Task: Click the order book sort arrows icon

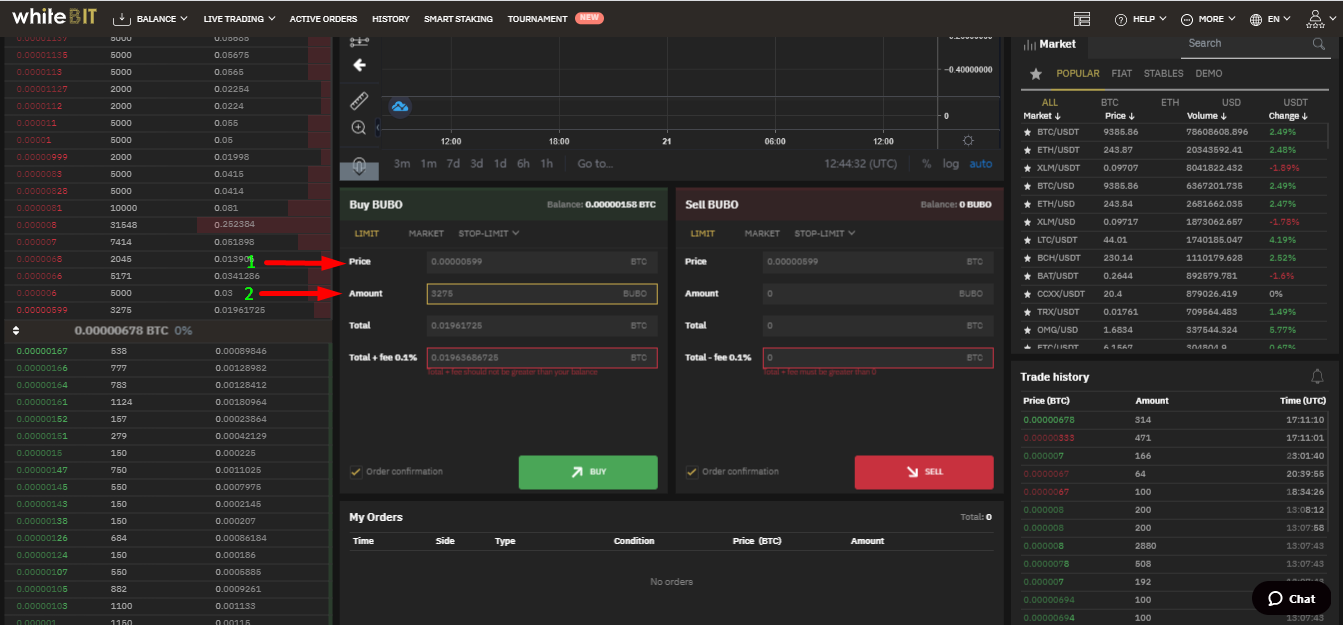Action: pyautogui.click(x=15, y=330)
